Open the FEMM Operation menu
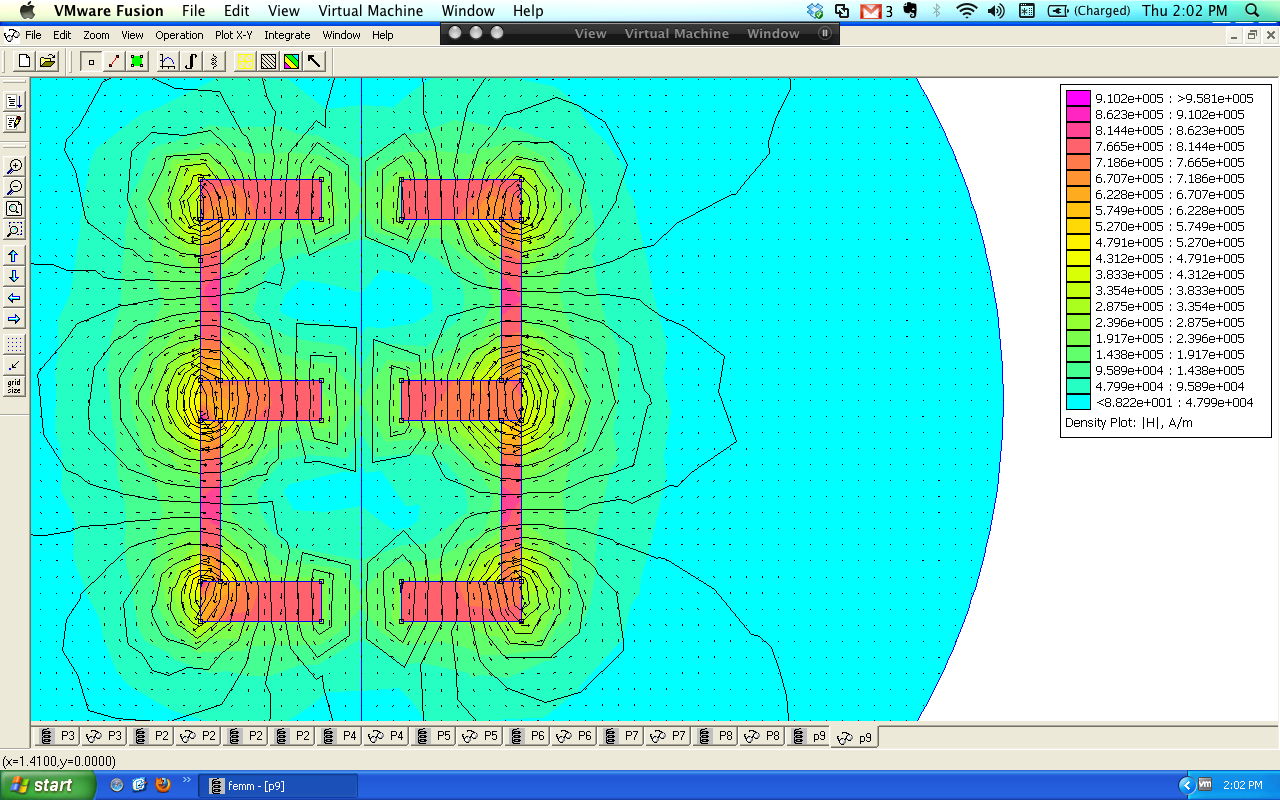 pos(179,35)
